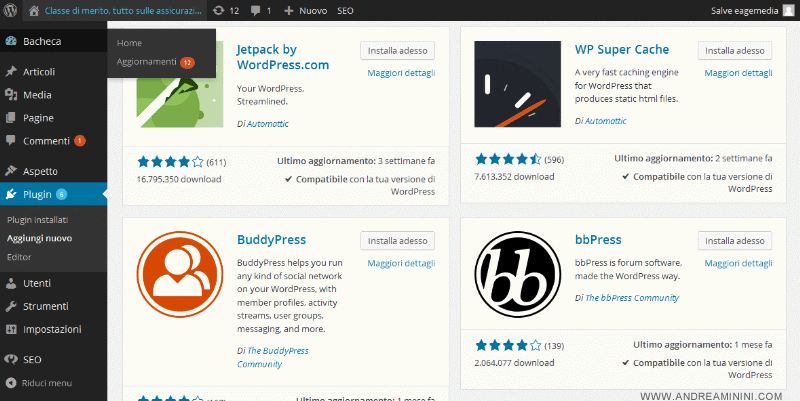800x401 pixels.
Task: Collapse the menu with Riduci menu arrow icon
Action: point(11,383)
